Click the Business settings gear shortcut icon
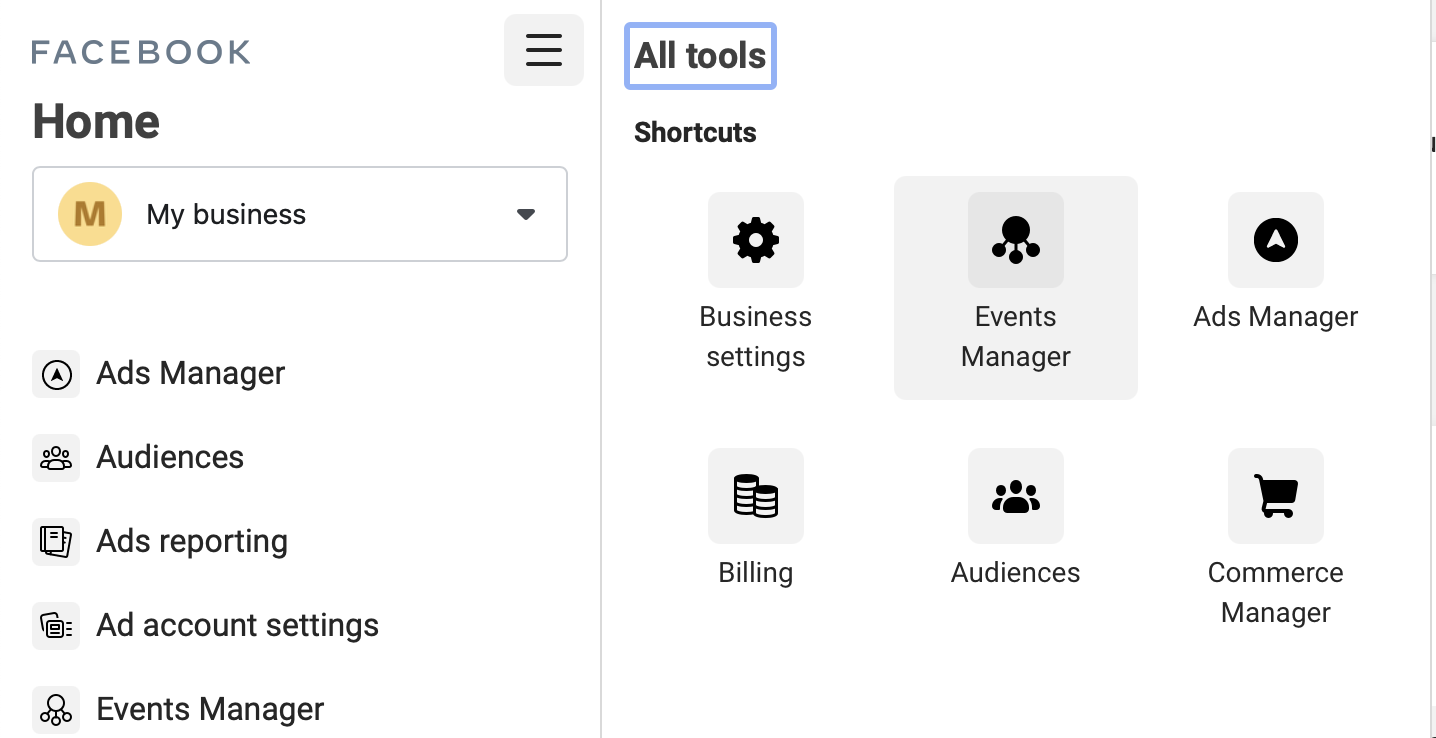This screenshot has width=1436, height=738. tap(756, 240)
